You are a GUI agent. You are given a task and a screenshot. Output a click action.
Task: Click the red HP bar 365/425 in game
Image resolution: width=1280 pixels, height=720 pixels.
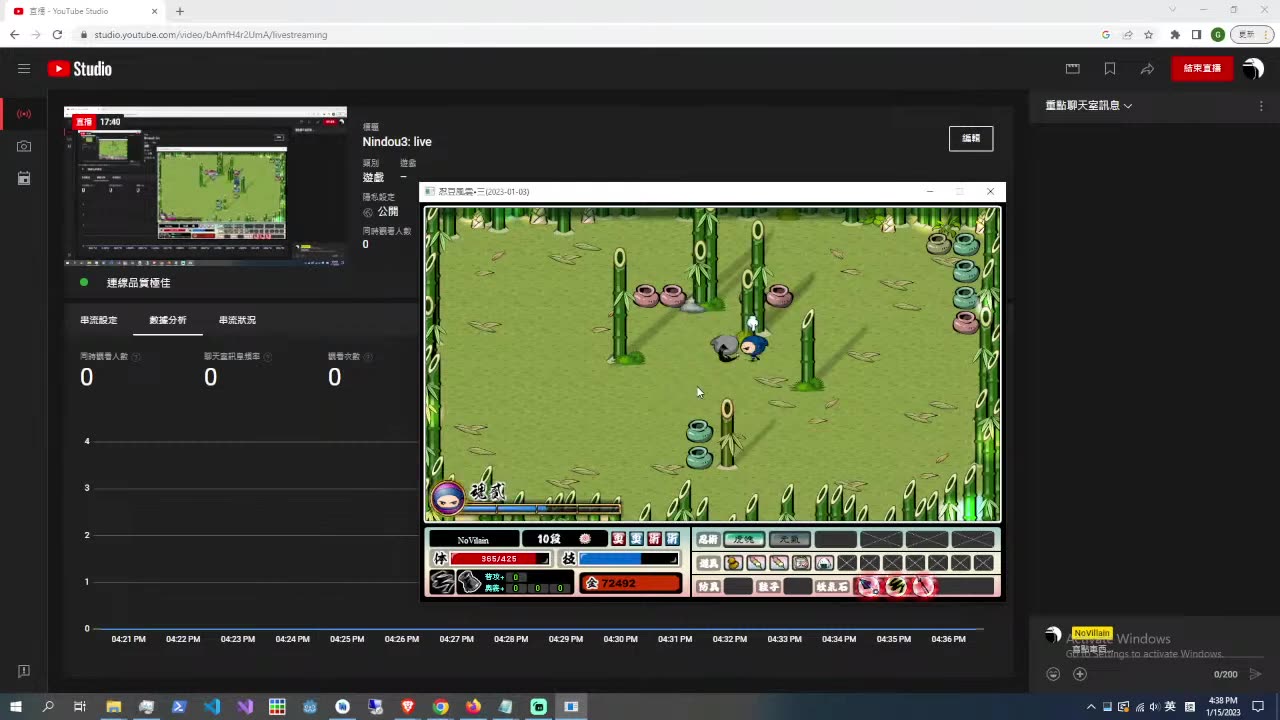pos(500,559)
